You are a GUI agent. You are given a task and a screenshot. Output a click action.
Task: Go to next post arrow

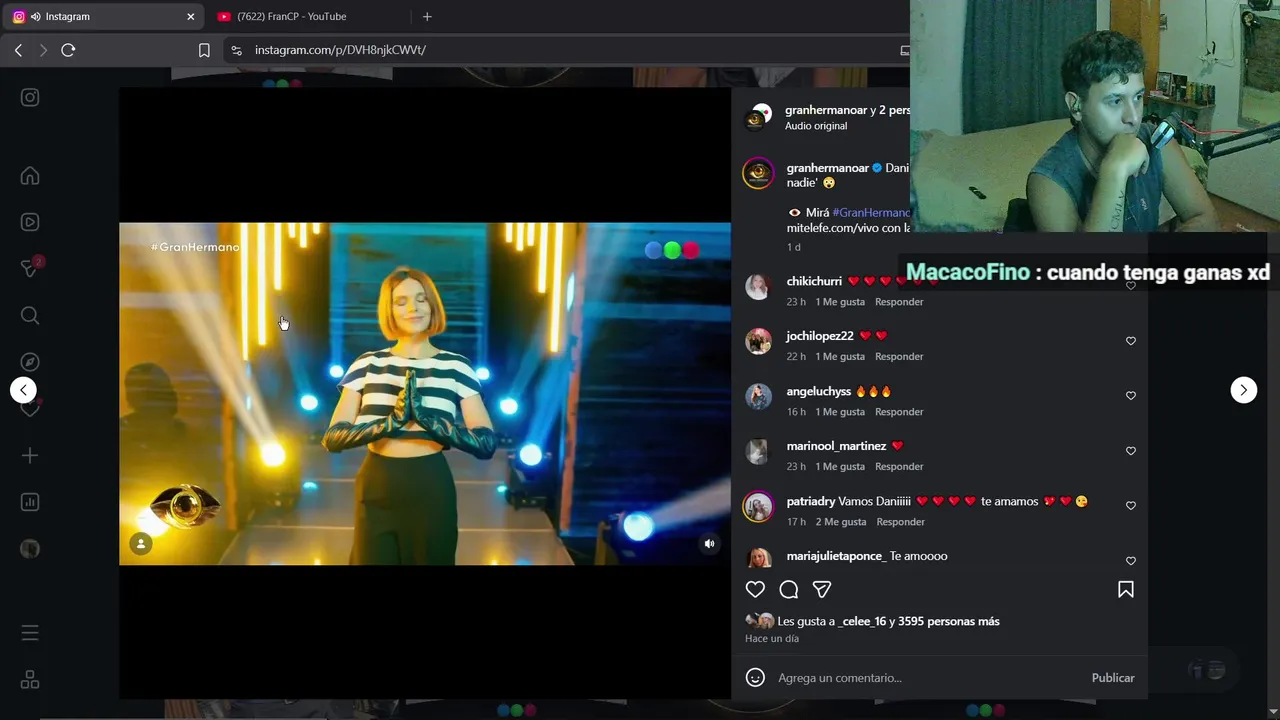[x=1243, y=390]
